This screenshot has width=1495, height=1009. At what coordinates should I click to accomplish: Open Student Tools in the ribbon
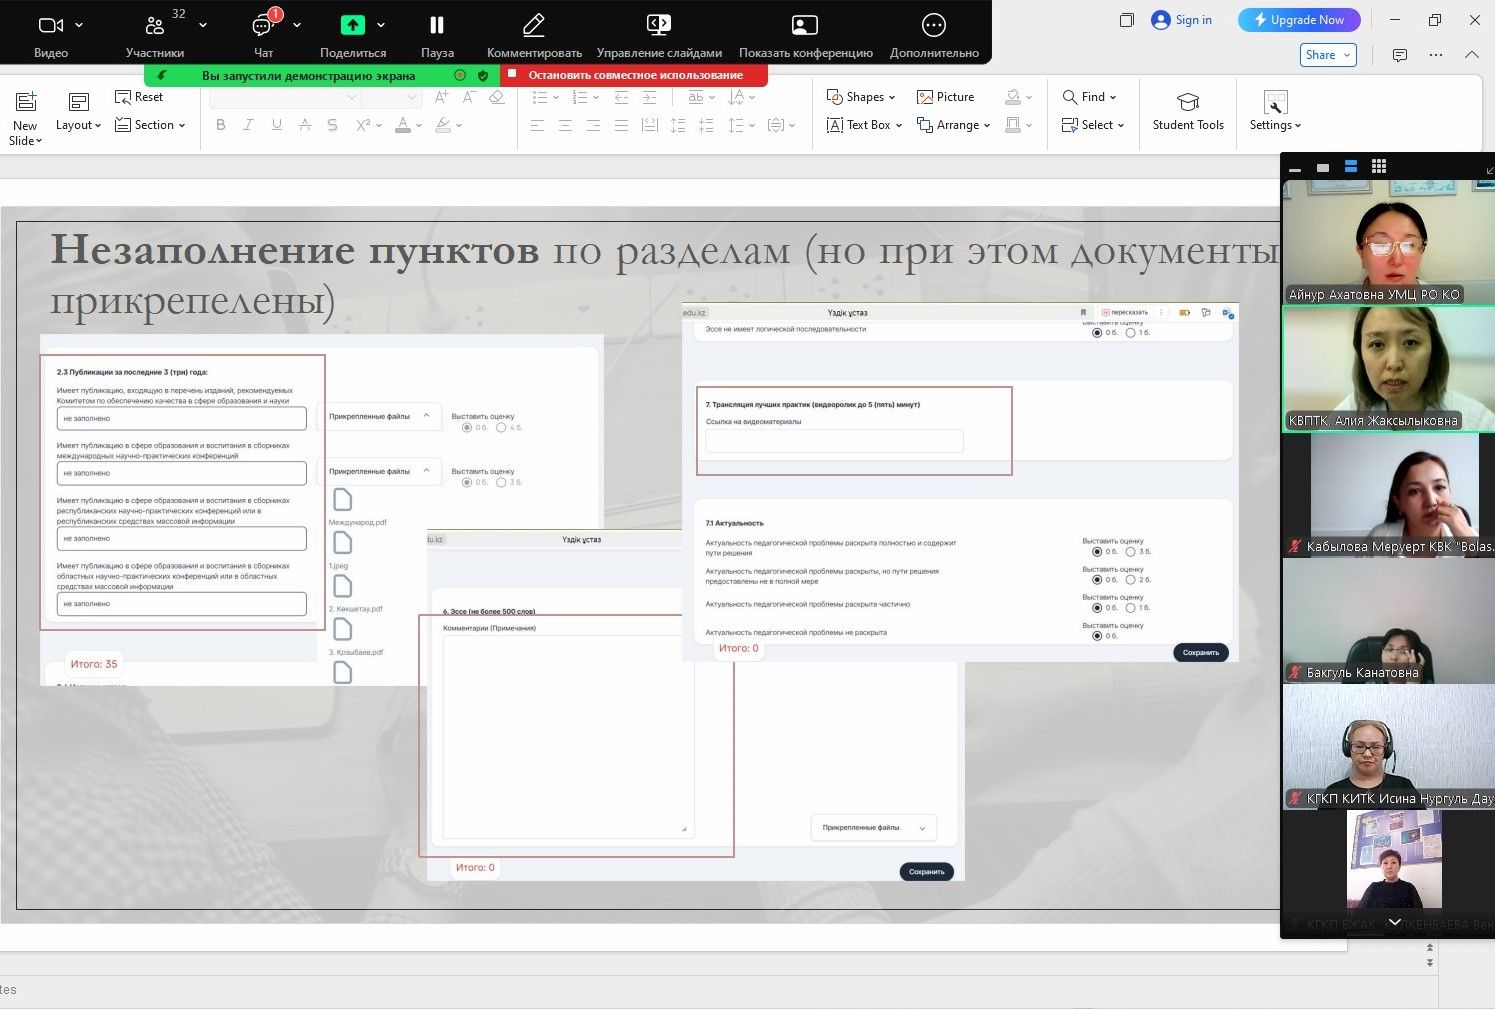(1187, 112)
